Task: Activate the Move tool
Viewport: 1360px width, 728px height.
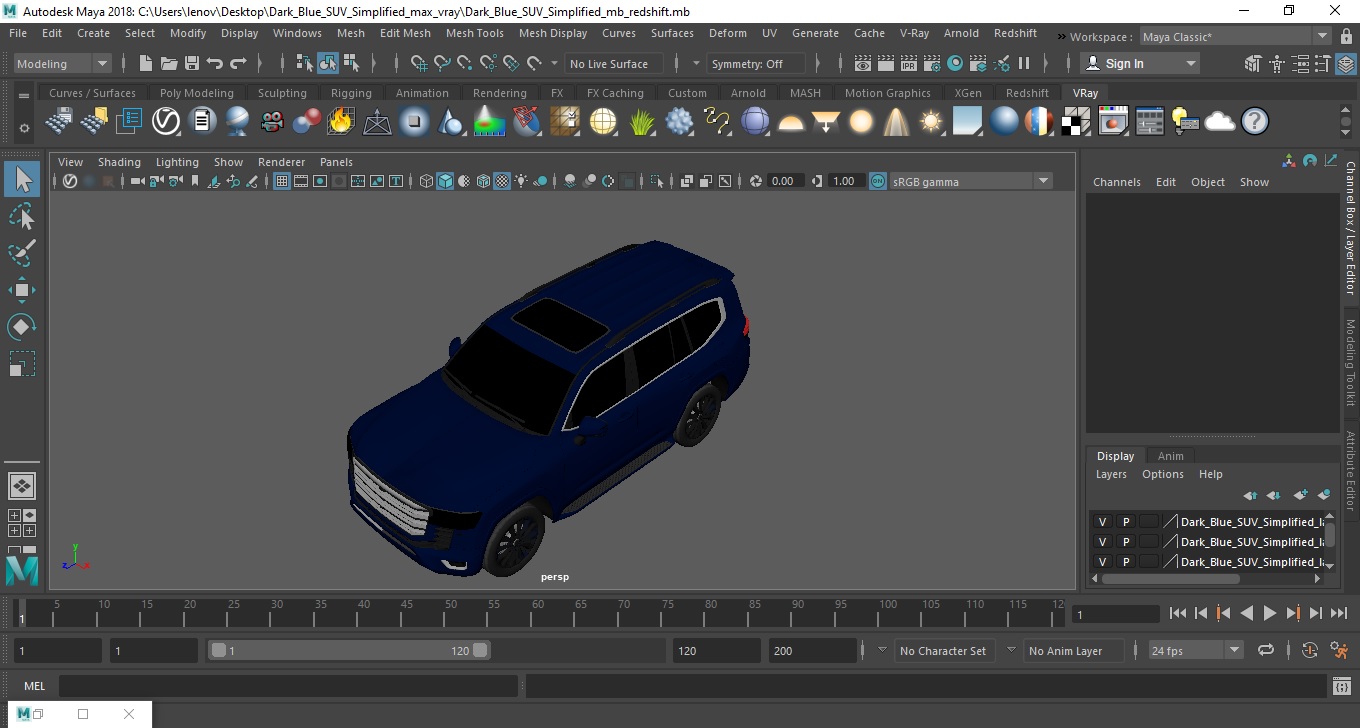Action: point(22,290)
